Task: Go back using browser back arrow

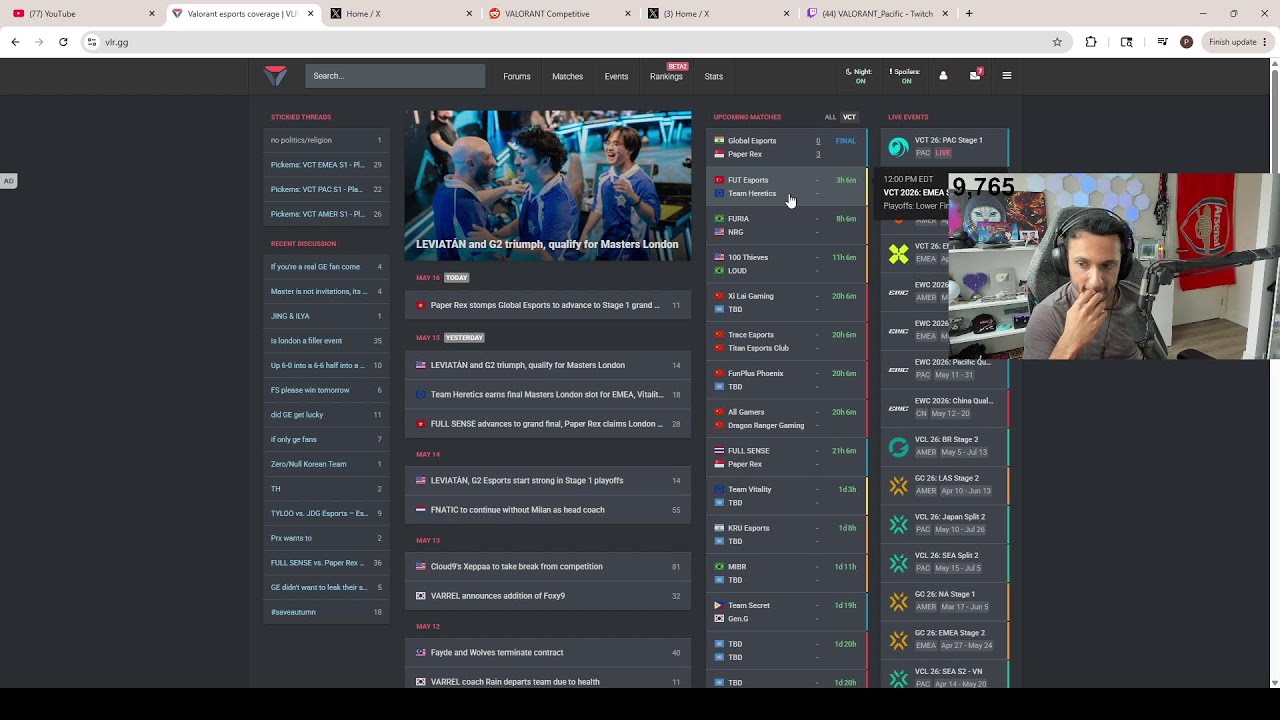Action: click(15, 42)
